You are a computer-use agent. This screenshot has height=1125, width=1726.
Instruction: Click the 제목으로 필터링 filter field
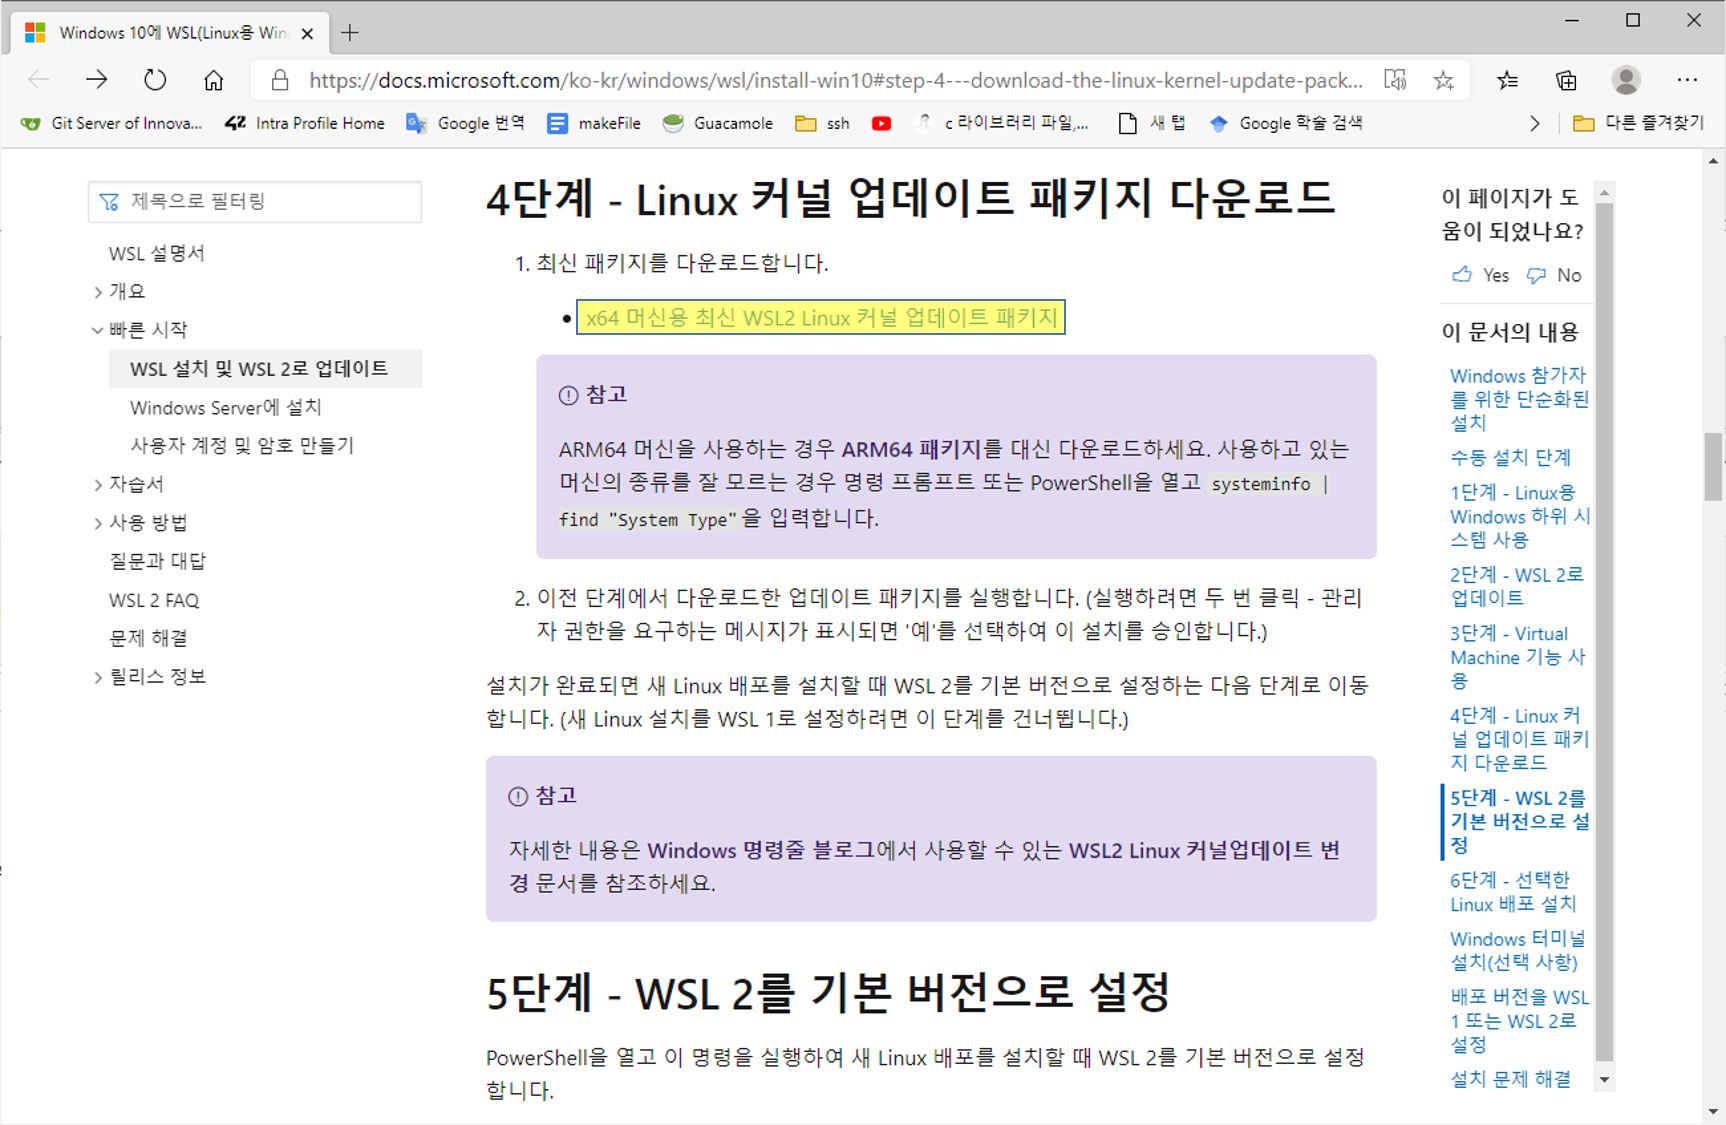(255, 201)
